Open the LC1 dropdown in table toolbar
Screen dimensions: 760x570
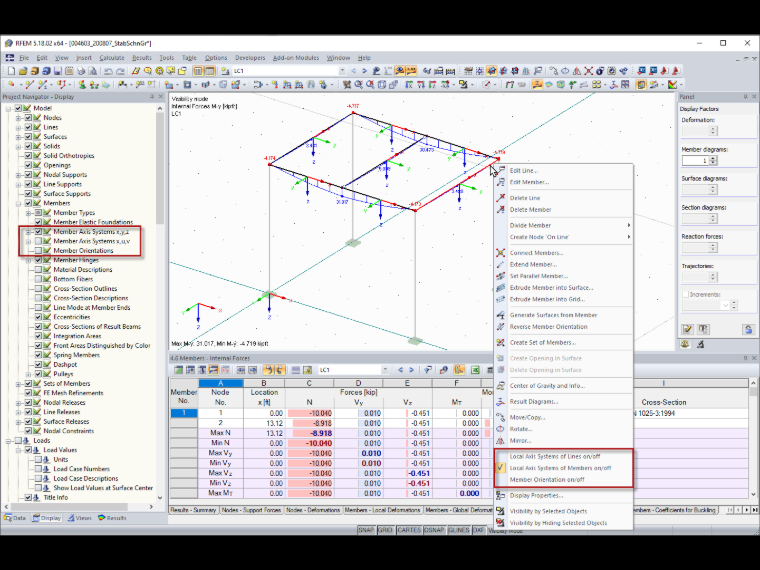click(385, 370)
